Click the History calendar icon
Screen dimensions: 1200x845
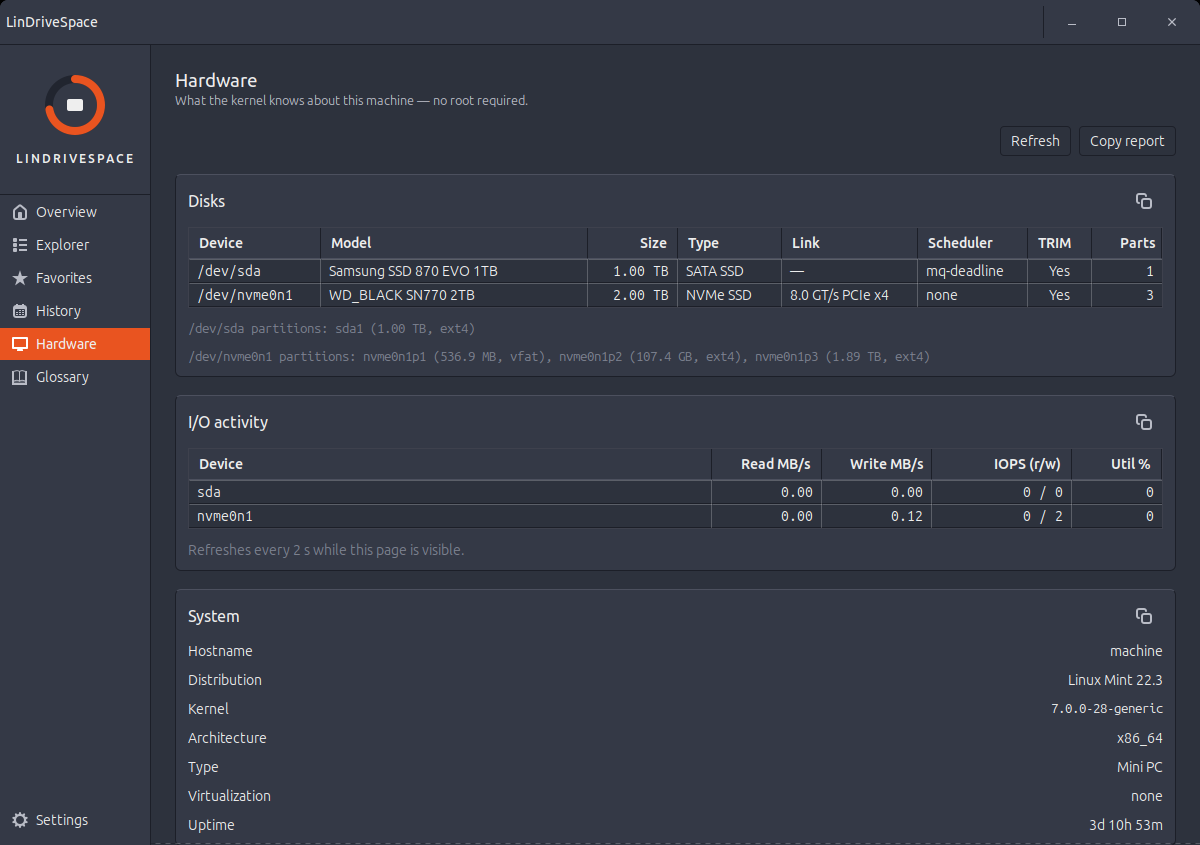click(19, 311)
